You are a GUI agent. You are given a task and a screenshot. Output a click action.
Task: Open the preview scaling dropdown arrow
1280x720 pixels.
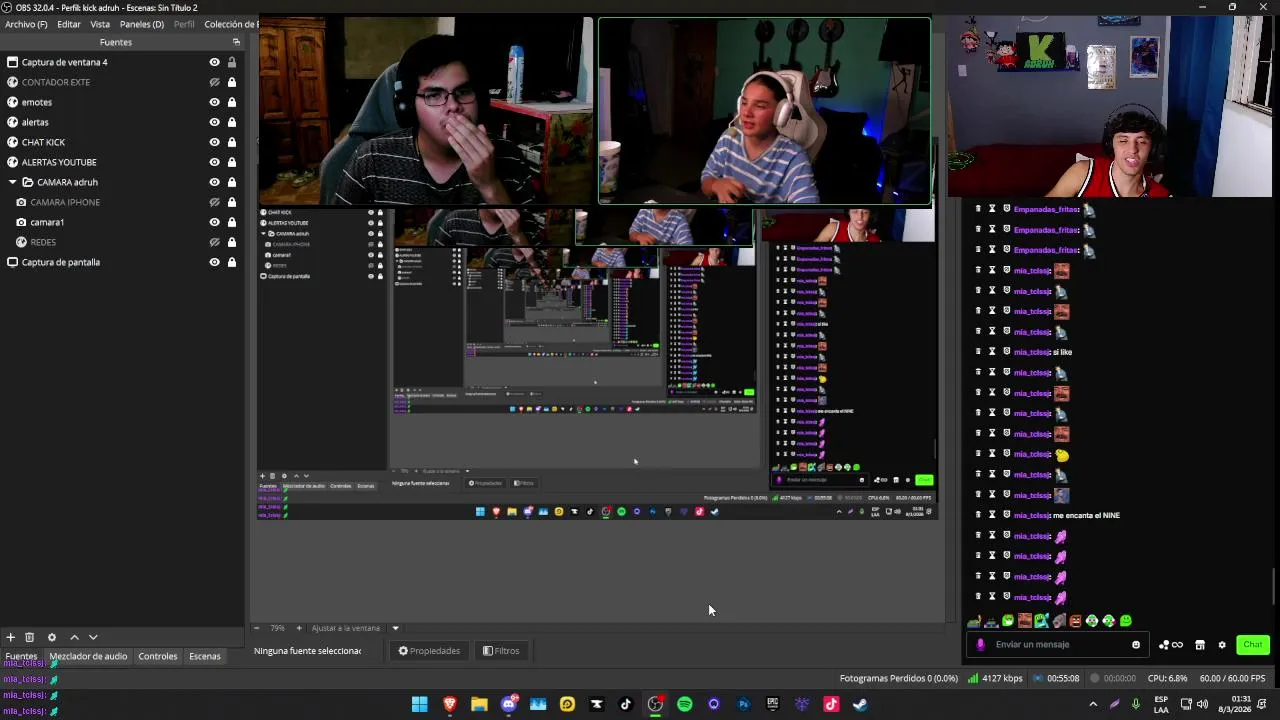(x=395, y=628)
